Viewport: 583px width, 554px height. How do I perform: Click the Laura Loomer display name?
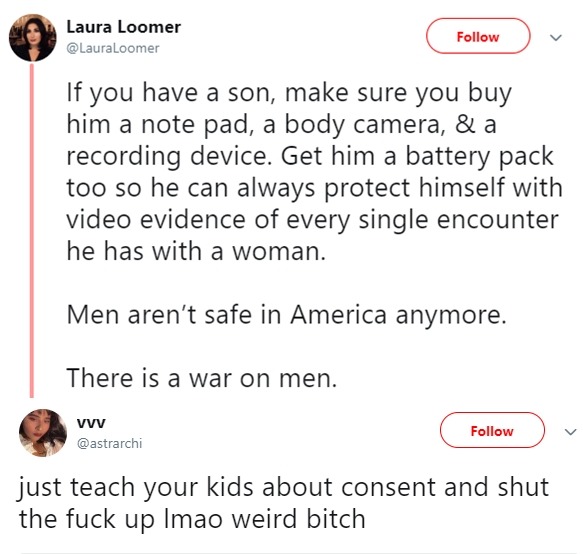[x=123, y=27]
